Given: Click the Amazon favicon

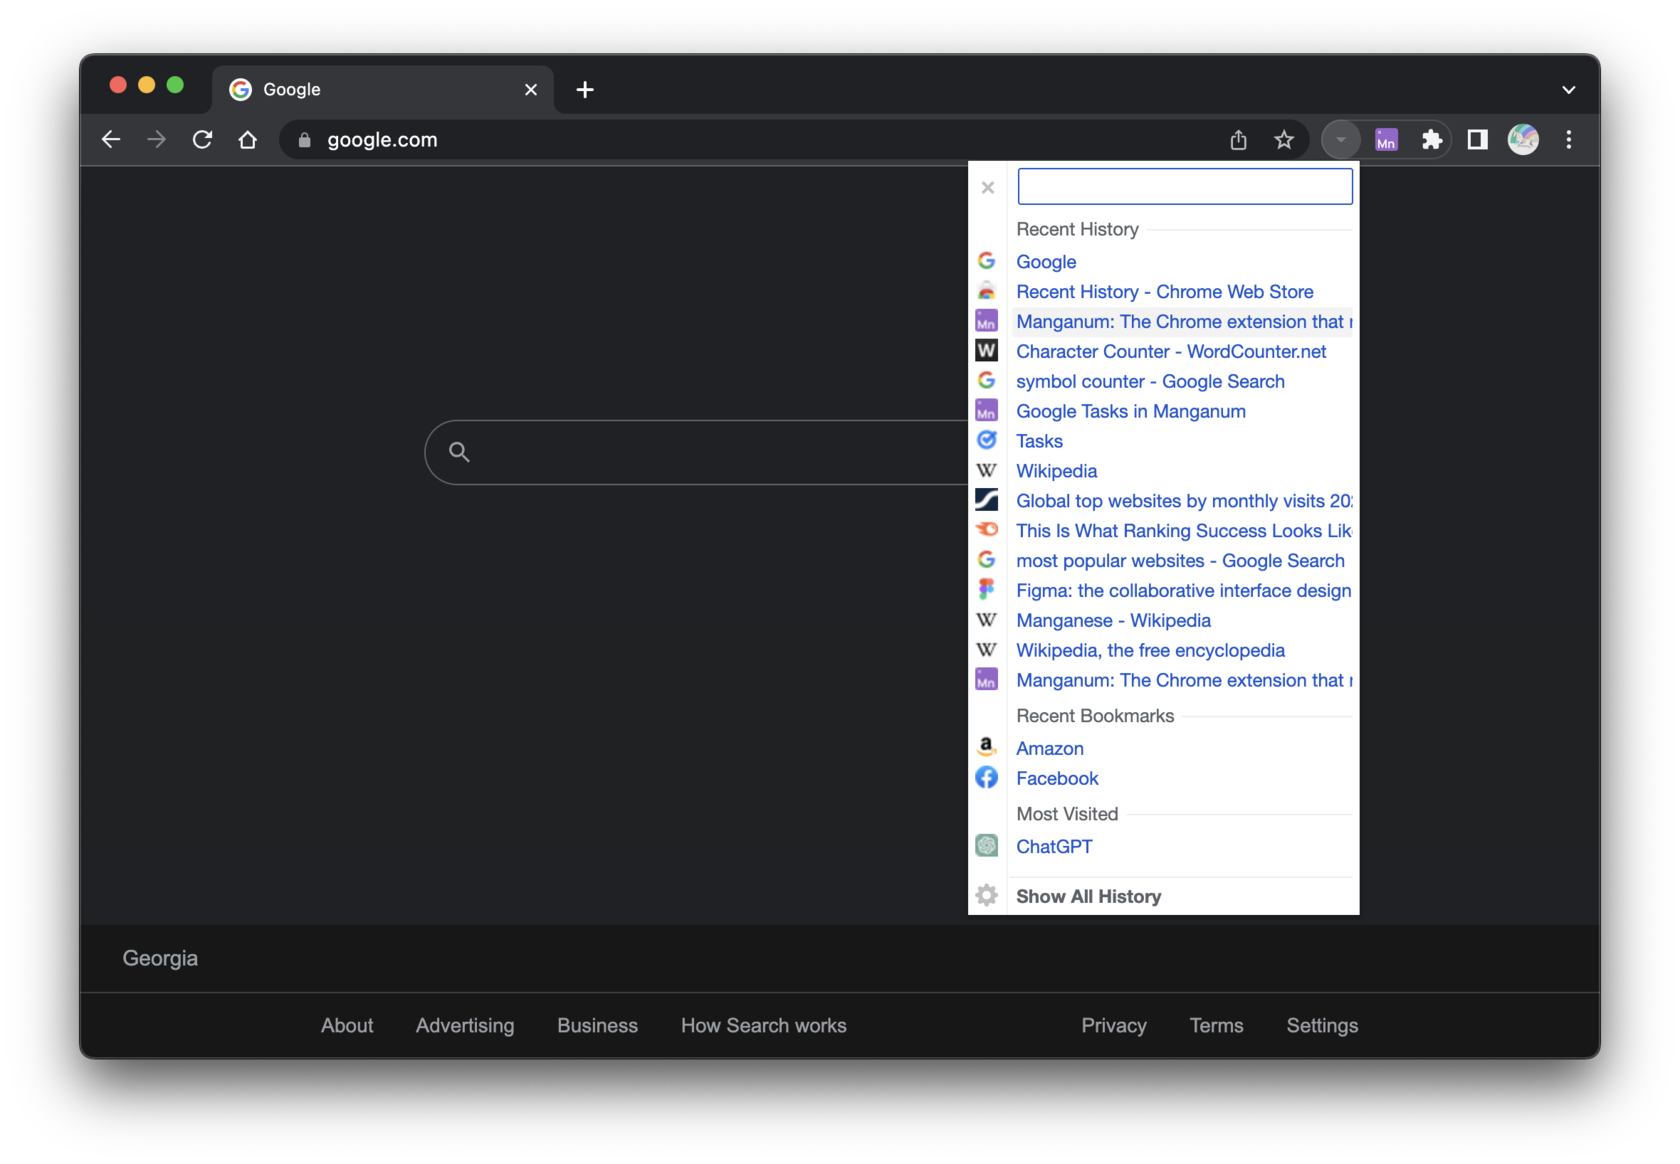Looking at the screenshot, I should (x=986, y=747).
